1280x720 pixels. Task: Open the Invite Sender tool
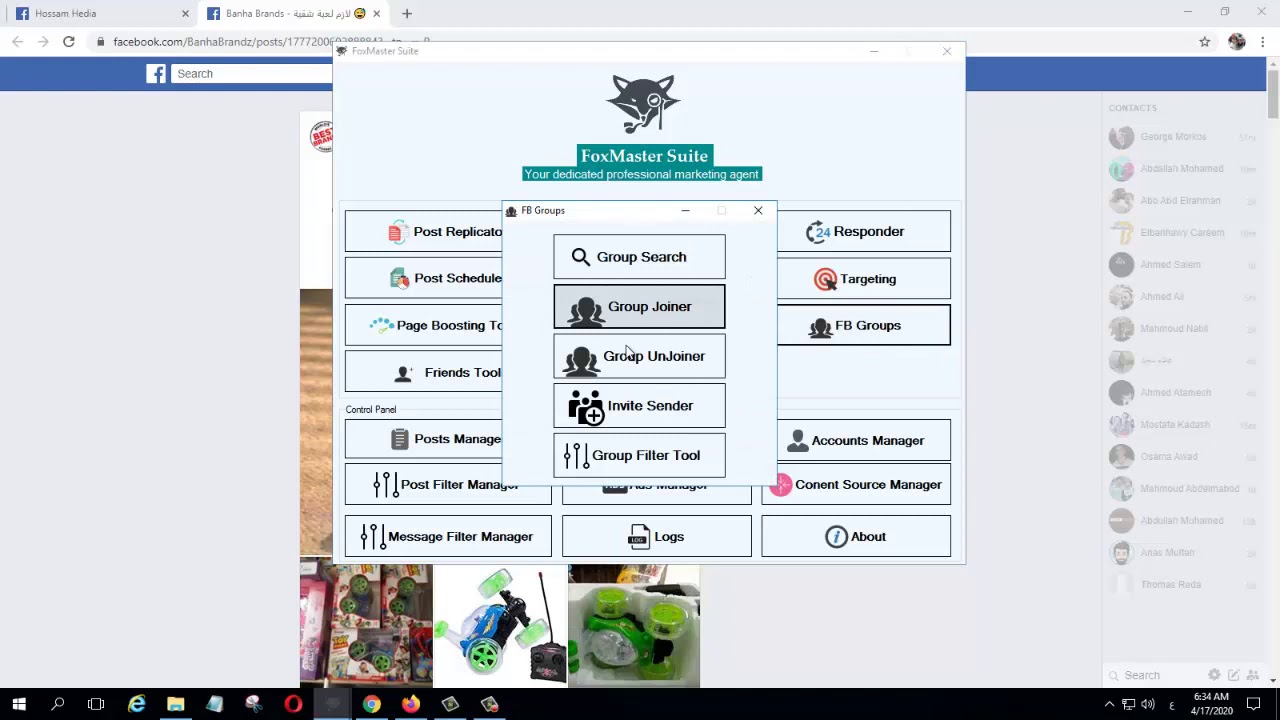coord(639,406)
